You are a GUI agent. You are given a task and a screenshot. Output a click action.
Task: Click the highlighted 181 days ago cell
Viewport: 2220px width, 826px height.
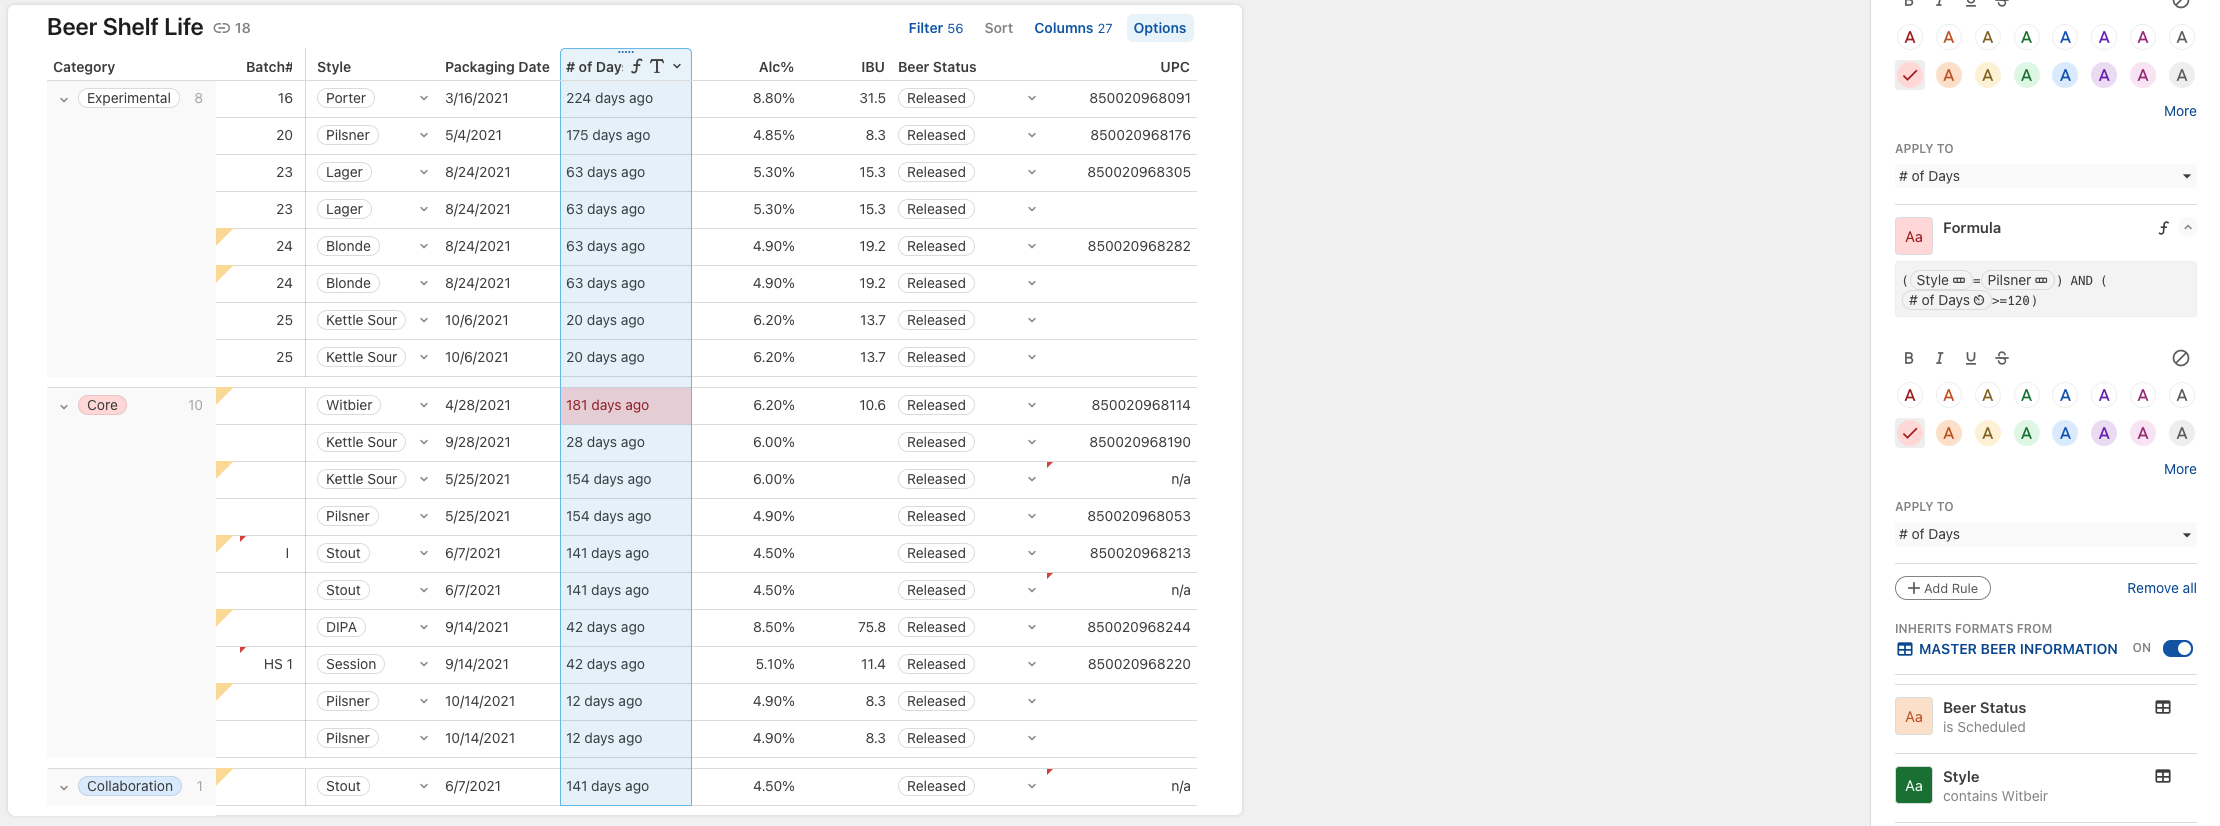(x=626, y=405)
